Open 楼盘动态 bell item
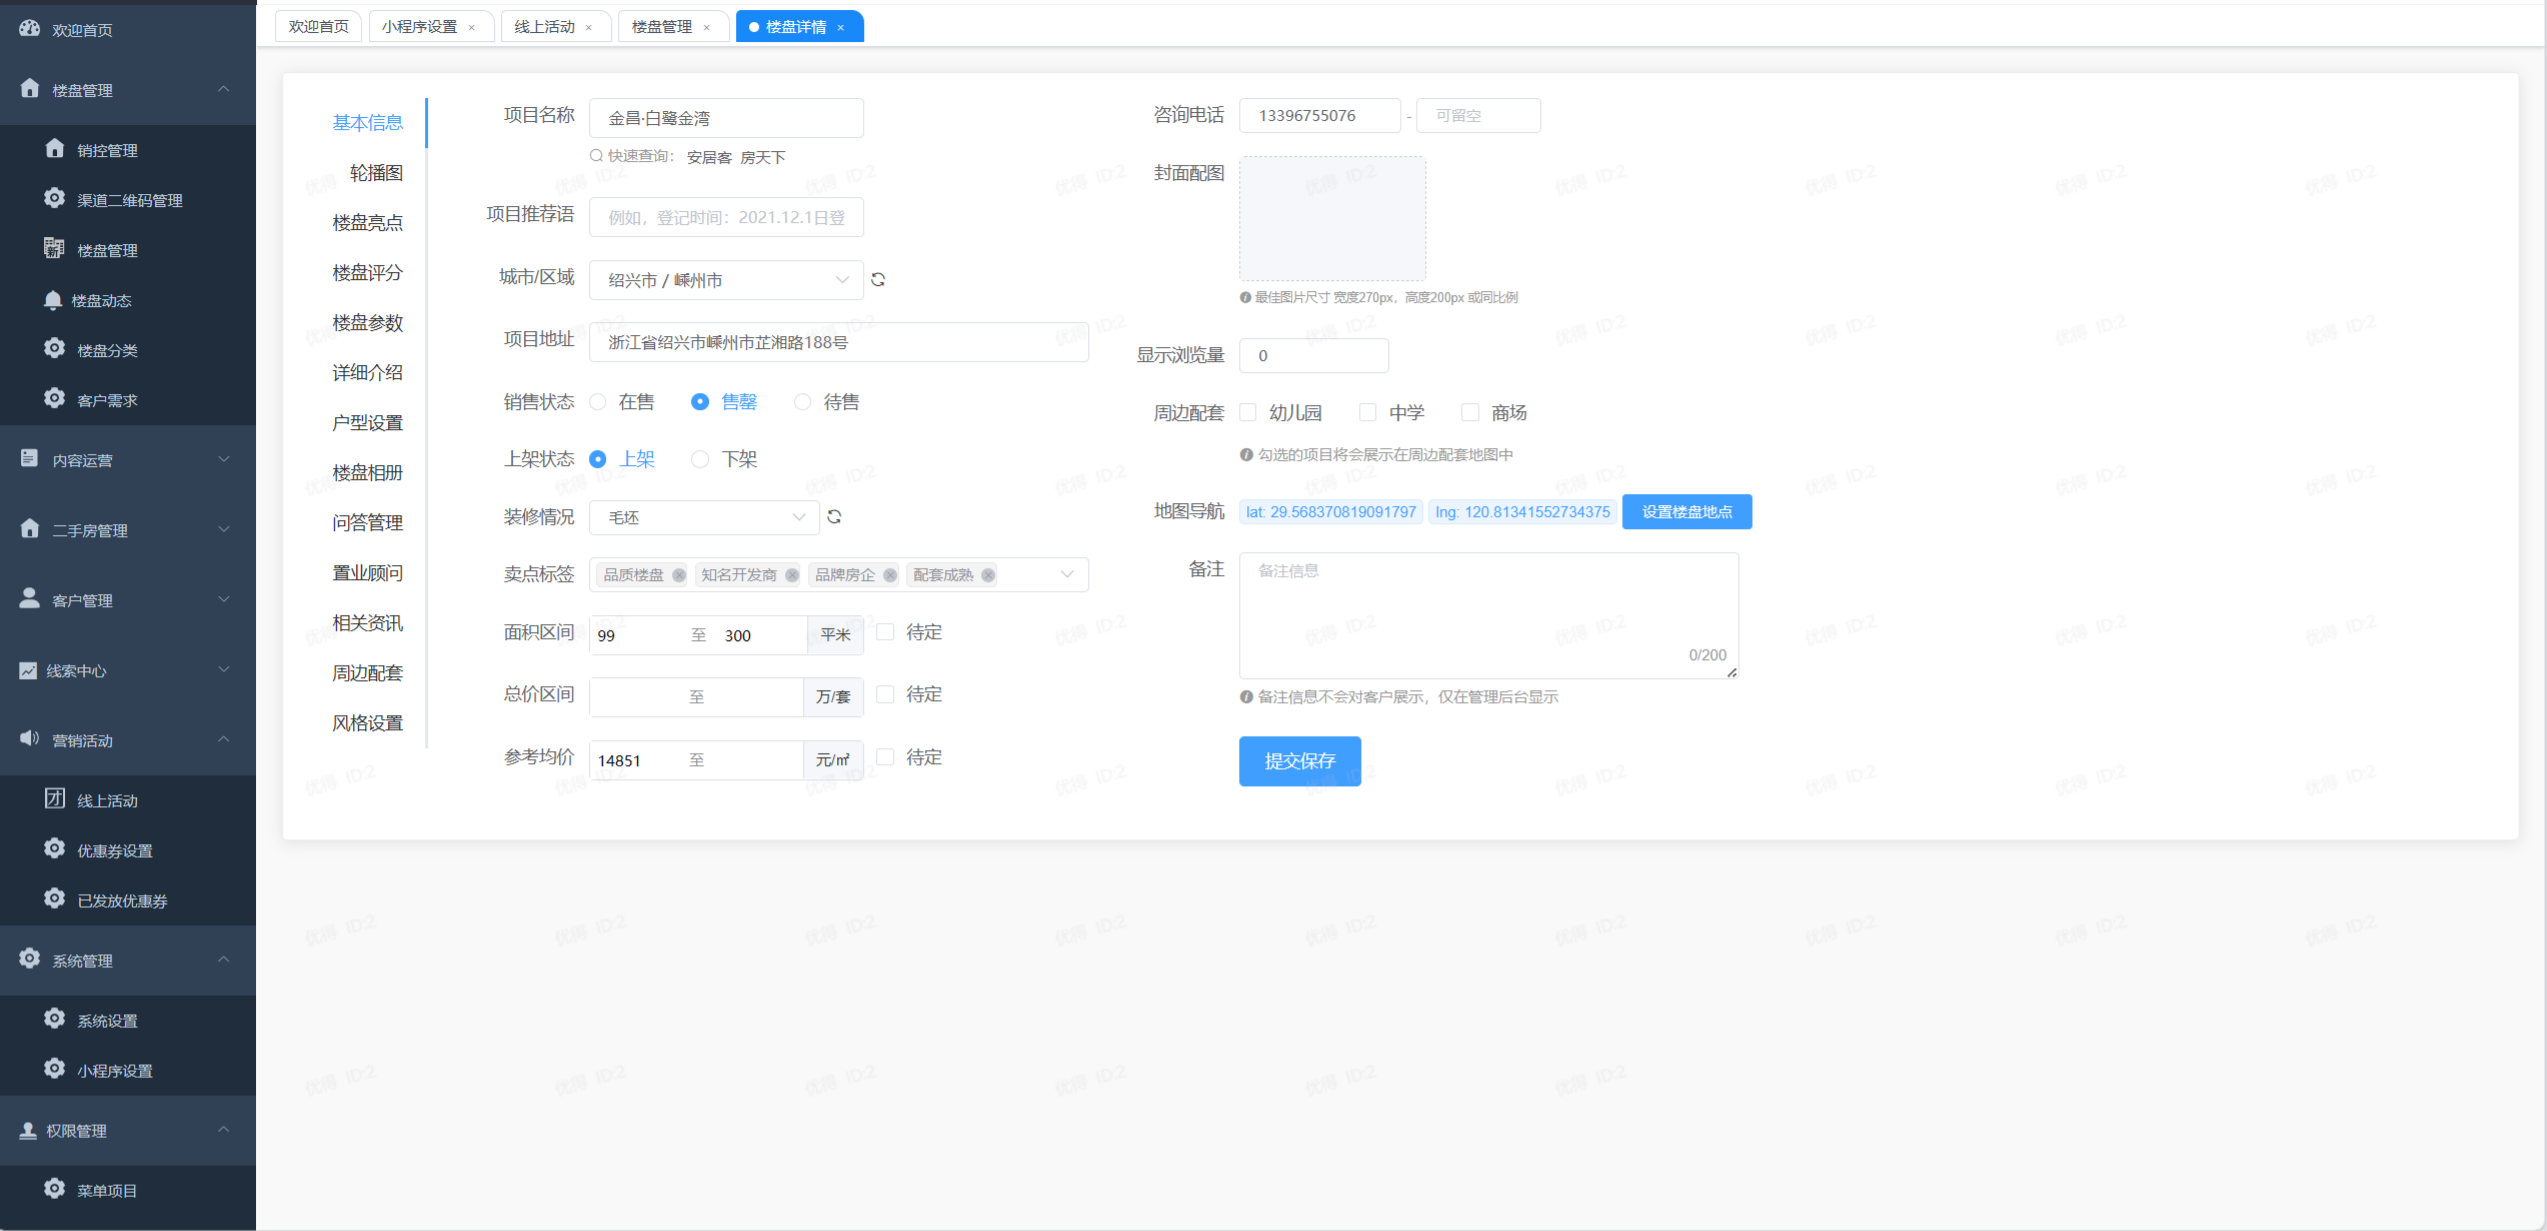The height and width of the screenshot is (1231, 2547). 101,300
